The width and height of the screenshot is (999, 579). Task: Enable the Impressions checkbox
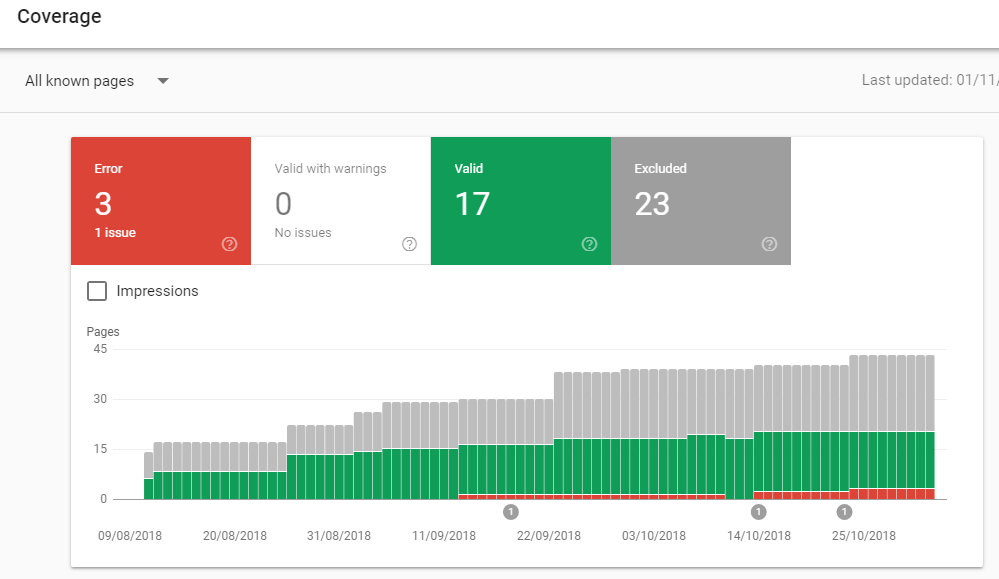(97, 291)
